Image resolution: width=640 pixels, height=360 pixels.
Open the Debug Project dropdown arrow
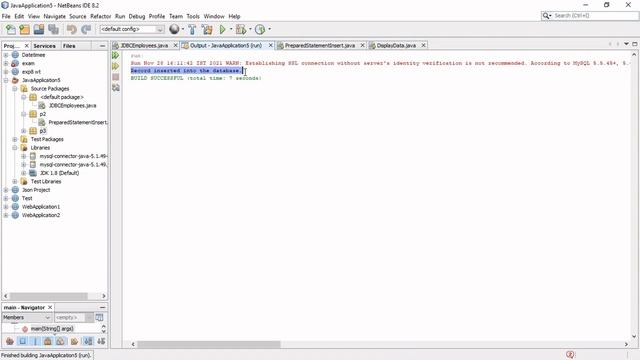click(250, 29)
